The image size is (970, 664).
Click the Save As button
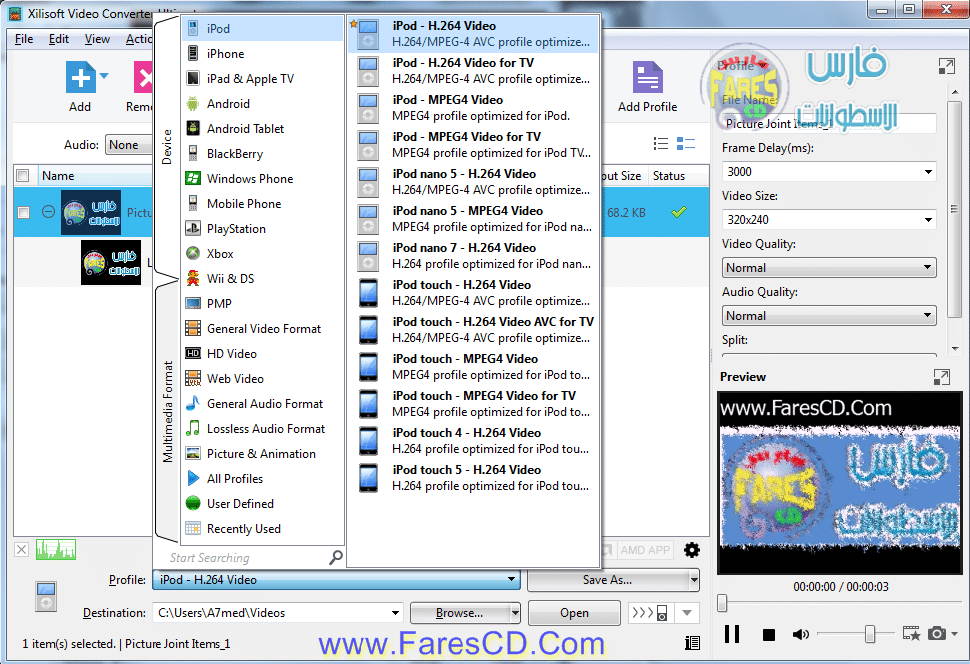click(607, 580)
